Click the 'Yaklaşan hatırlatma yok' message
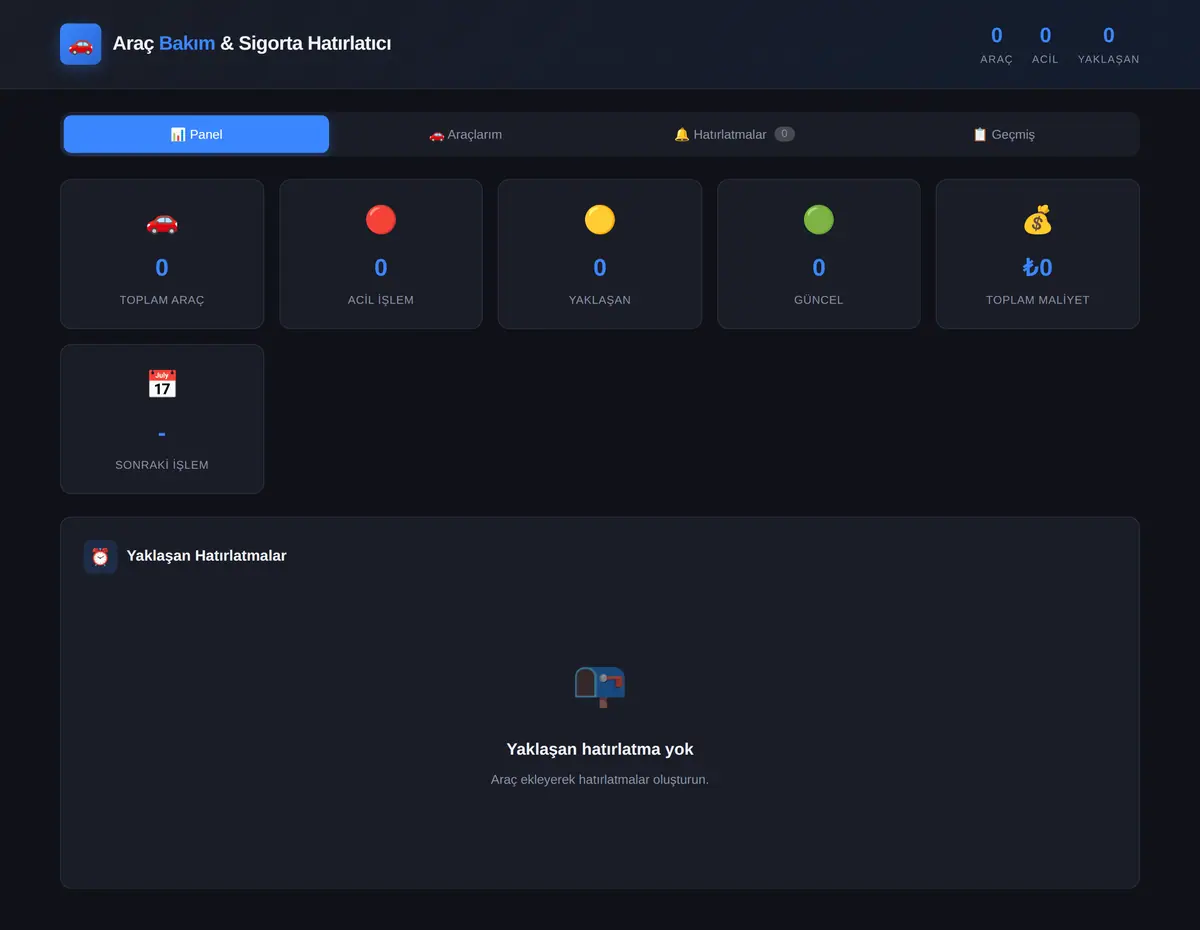This screenshot has height=930, width=1200. pyautogui.click(x=600, y=749)
